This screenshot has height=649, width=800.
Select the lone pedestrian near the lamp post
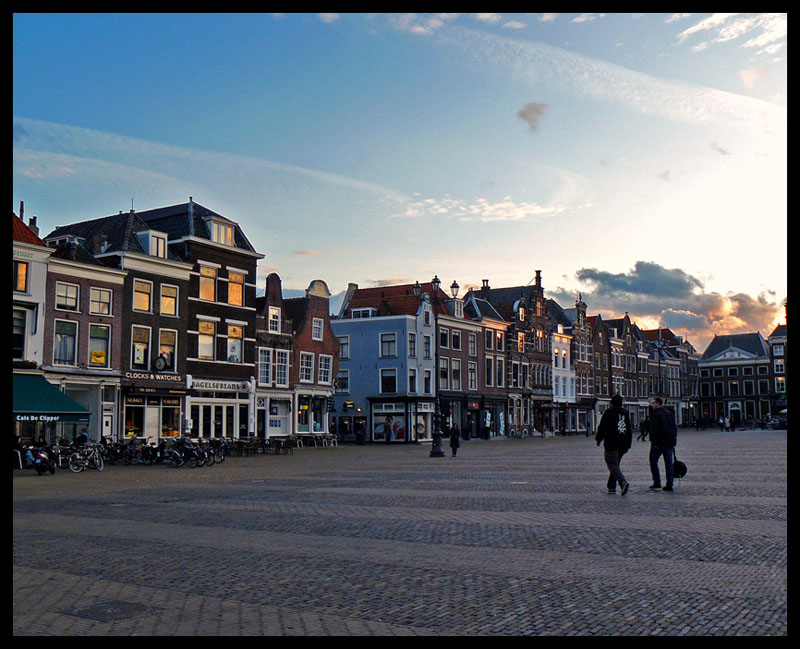pyautogui.click(x=454, y=438)
